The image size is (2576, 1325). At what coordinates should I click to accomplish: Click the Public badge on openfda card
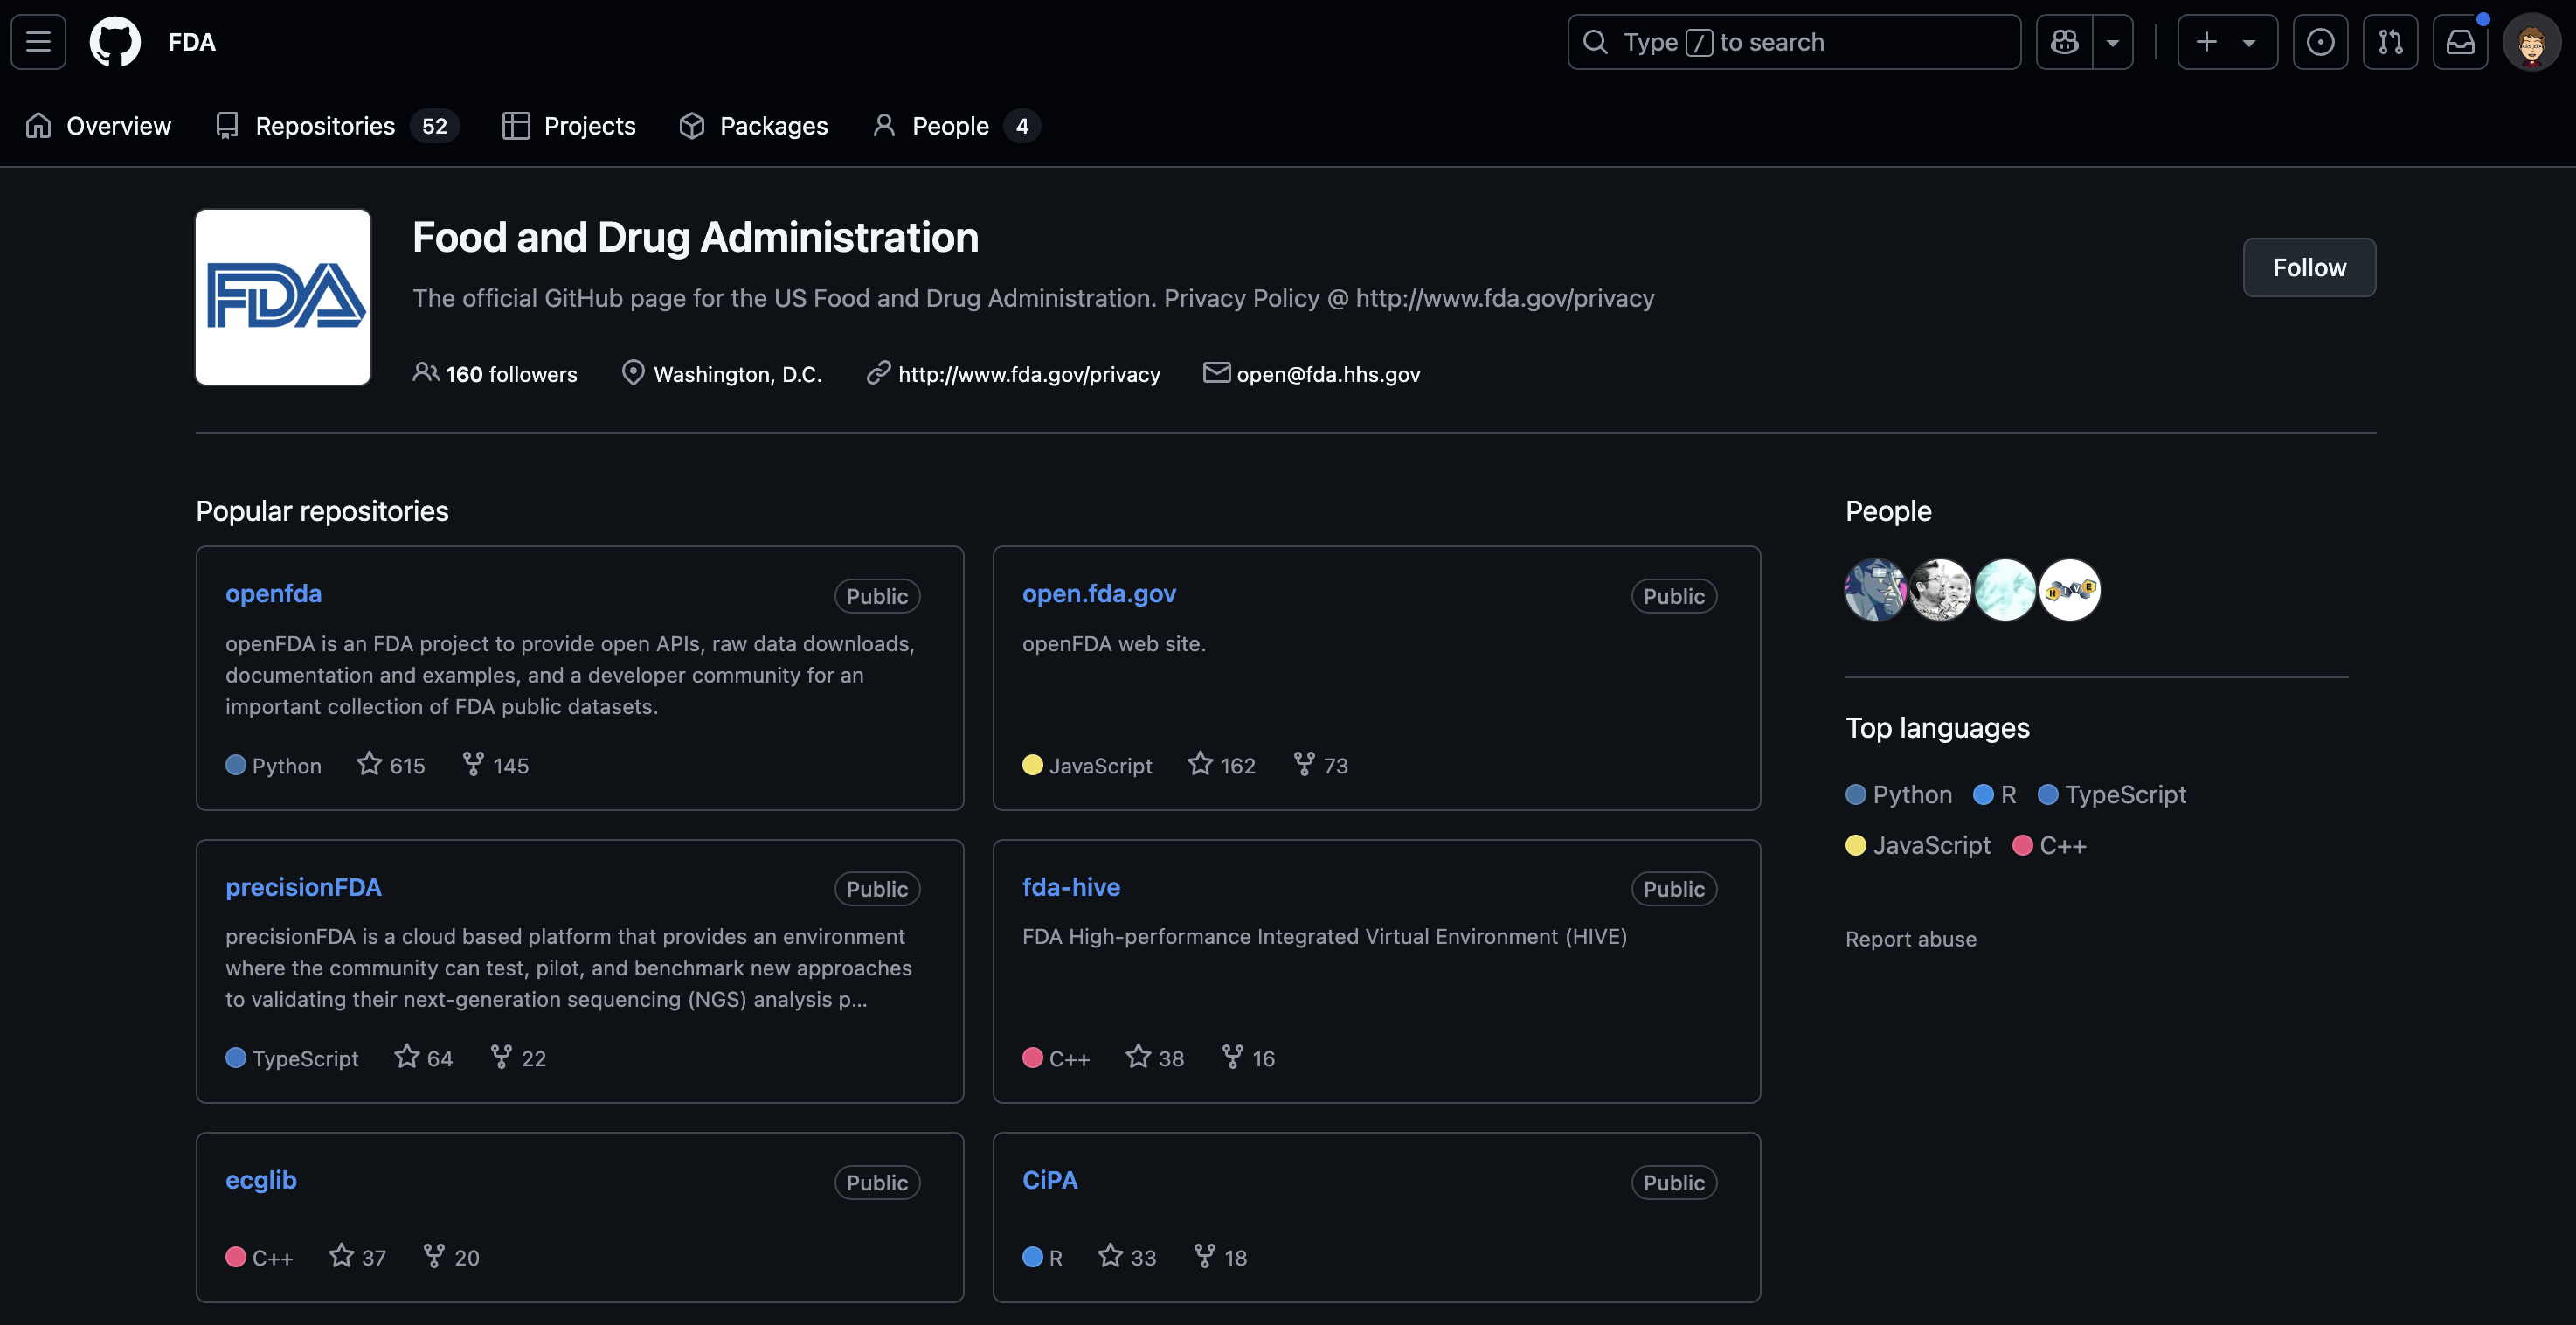(877, 596)
